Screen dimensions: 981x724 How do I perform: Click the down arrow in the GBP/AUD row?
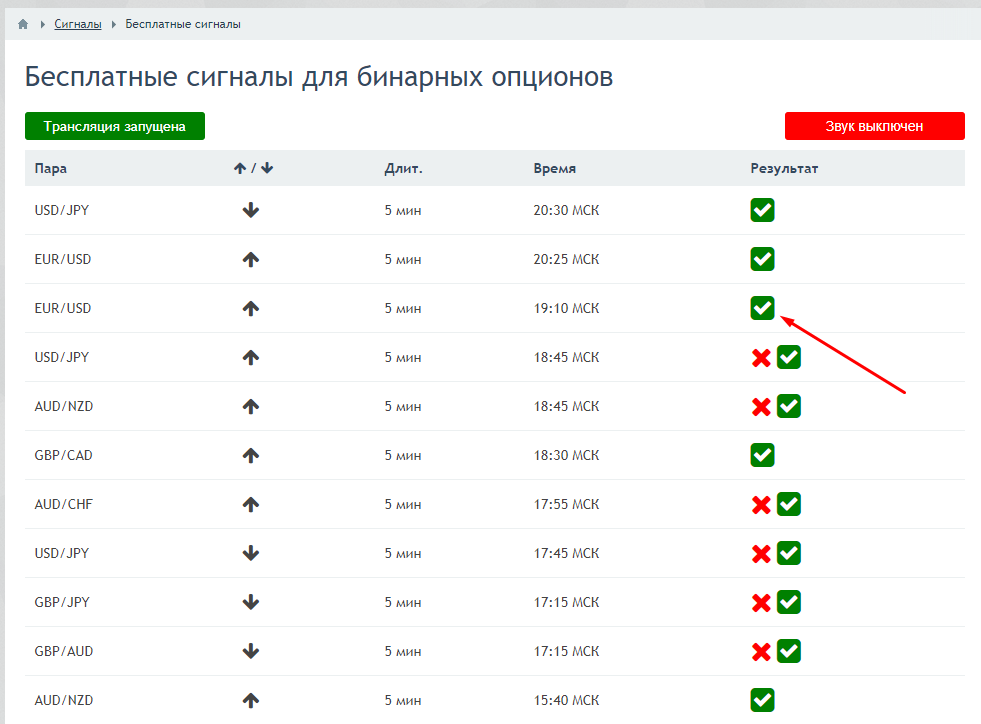(251, 651)
